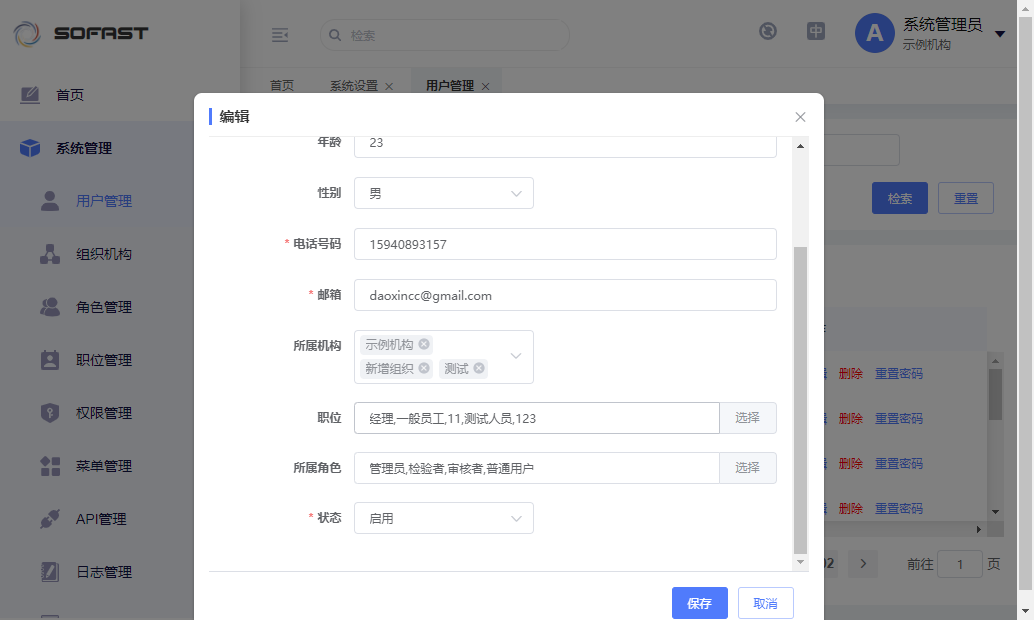This screenshot has width=1034, height=620.
Task: Expand the 状态 dropdown showing 启用
Action: coord(444,518)
